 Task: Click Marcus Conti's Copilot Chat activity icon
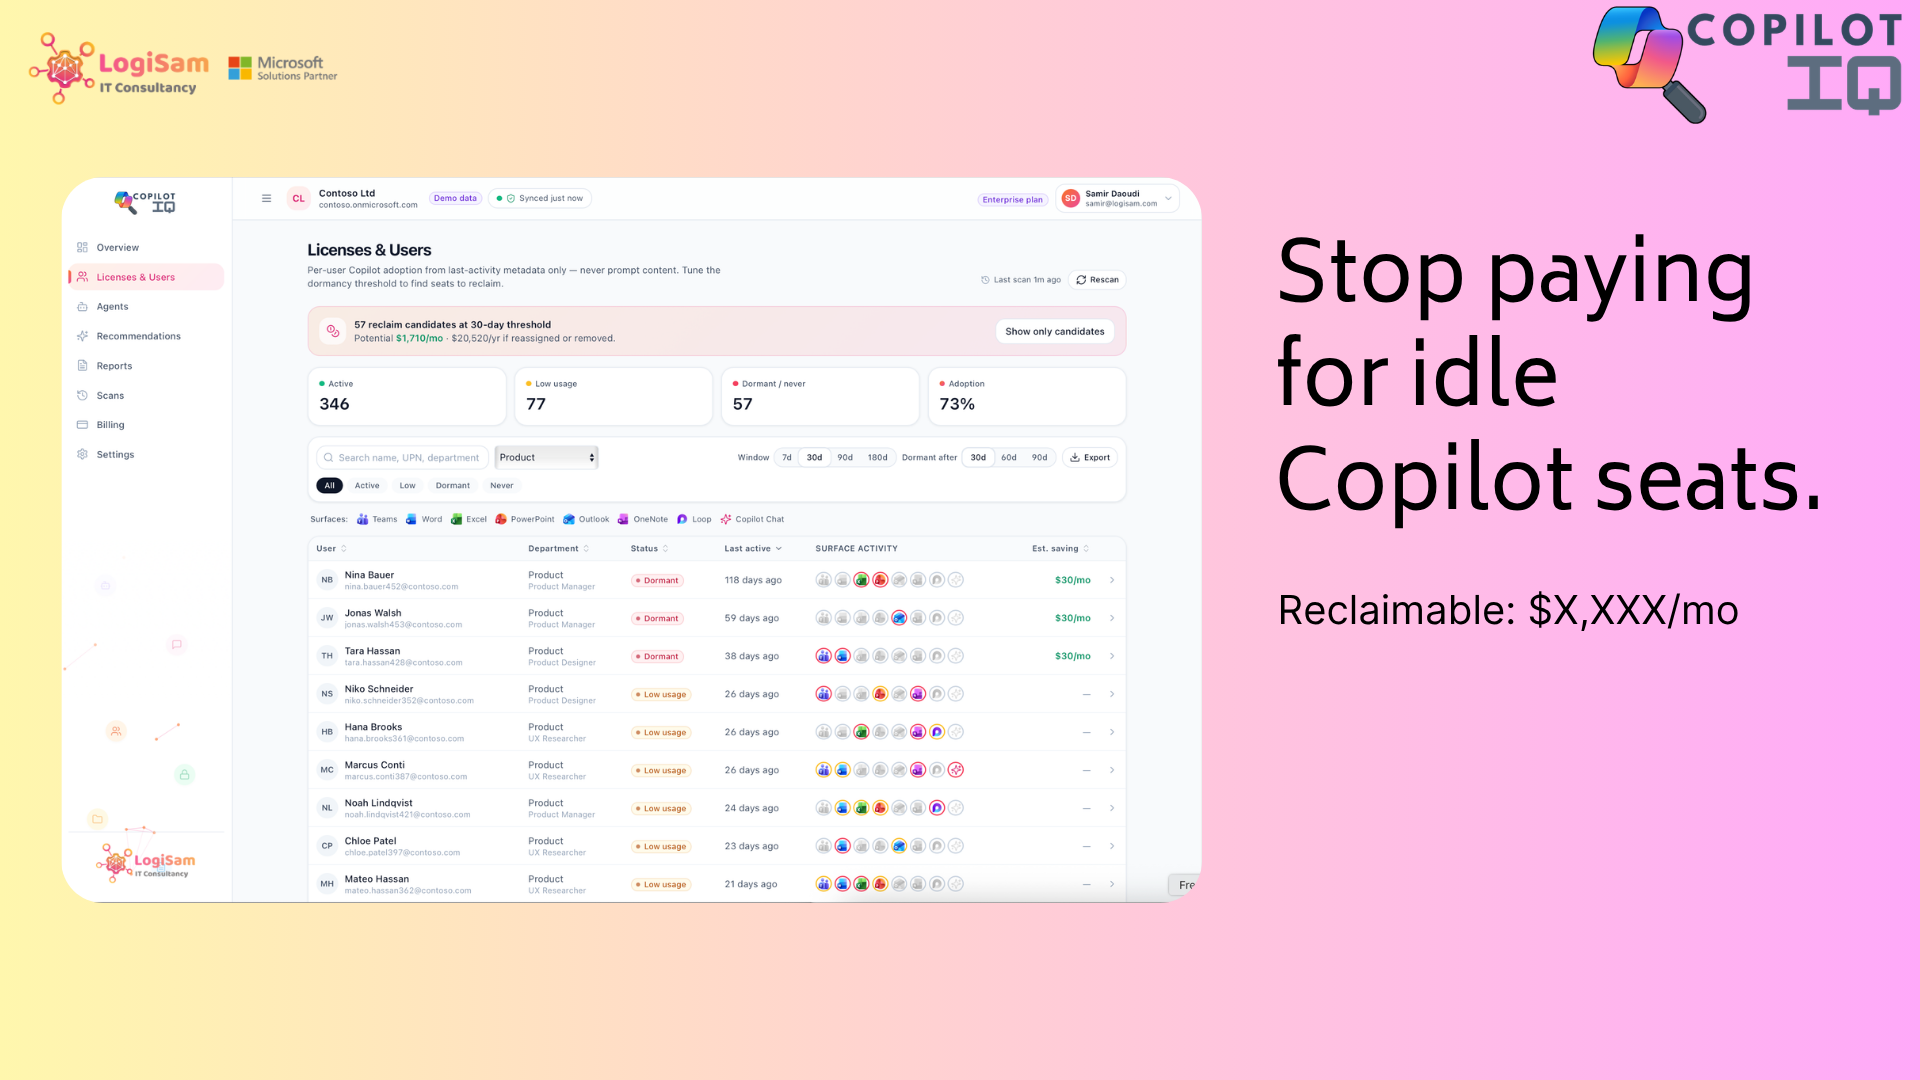[956, 770]
